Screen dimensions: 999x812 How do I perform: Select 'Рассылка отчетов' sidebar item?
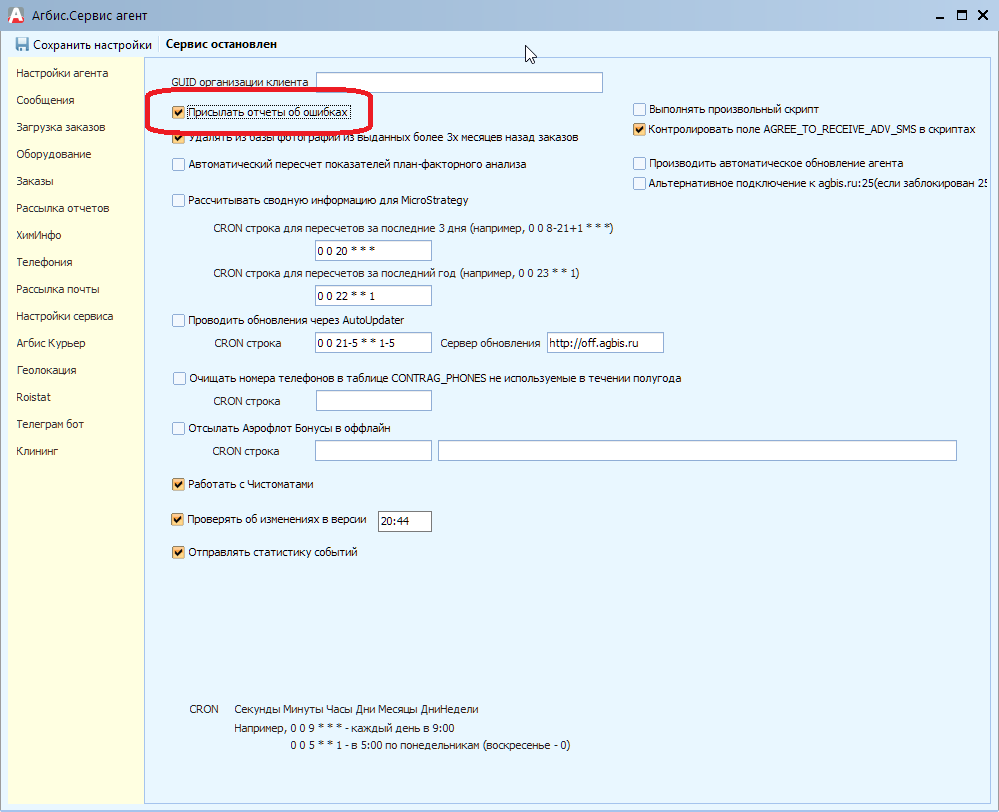(x=62, y=208)
